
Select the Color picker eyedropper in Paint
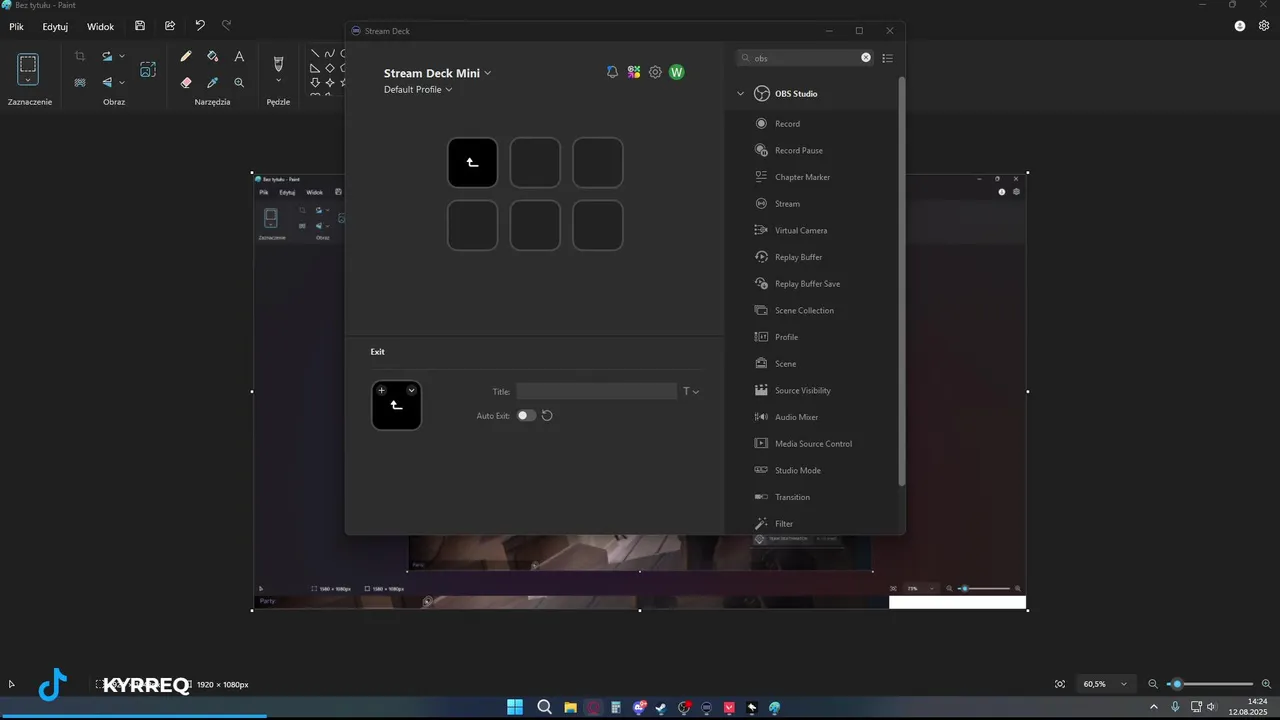pos(212,83)
